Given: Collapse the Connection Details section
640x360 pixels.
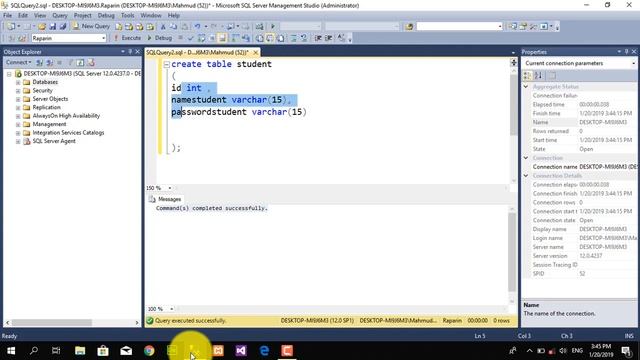Looking at the screenshot, I should 526,176.
